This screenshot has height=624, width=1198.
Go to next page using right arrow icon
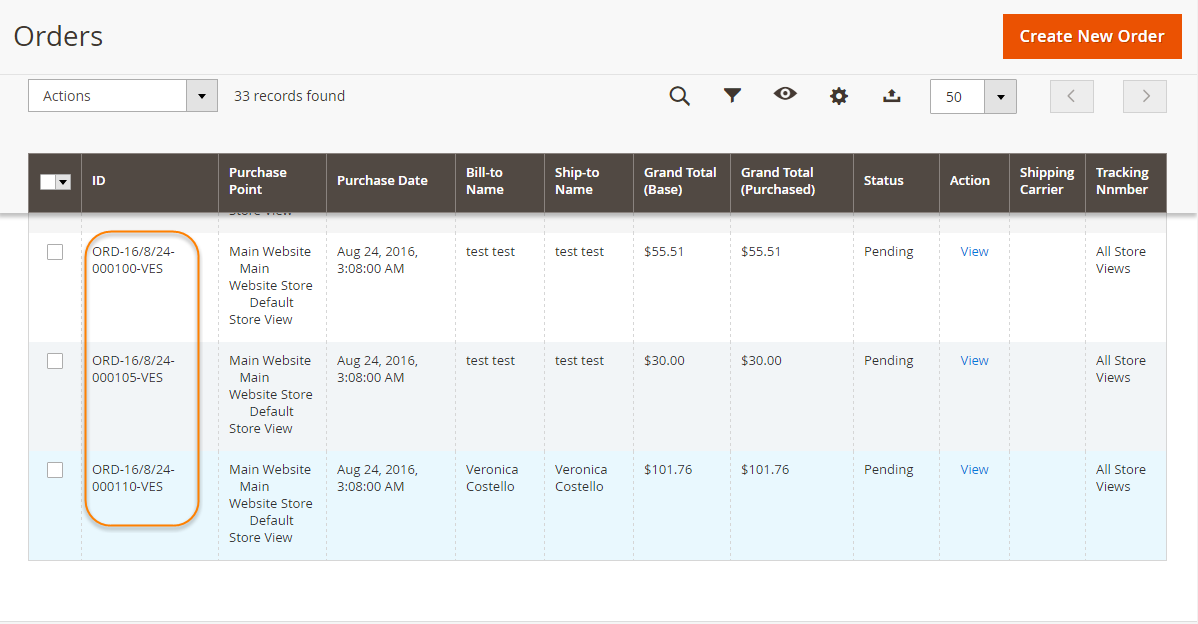tap(1144, 96)
